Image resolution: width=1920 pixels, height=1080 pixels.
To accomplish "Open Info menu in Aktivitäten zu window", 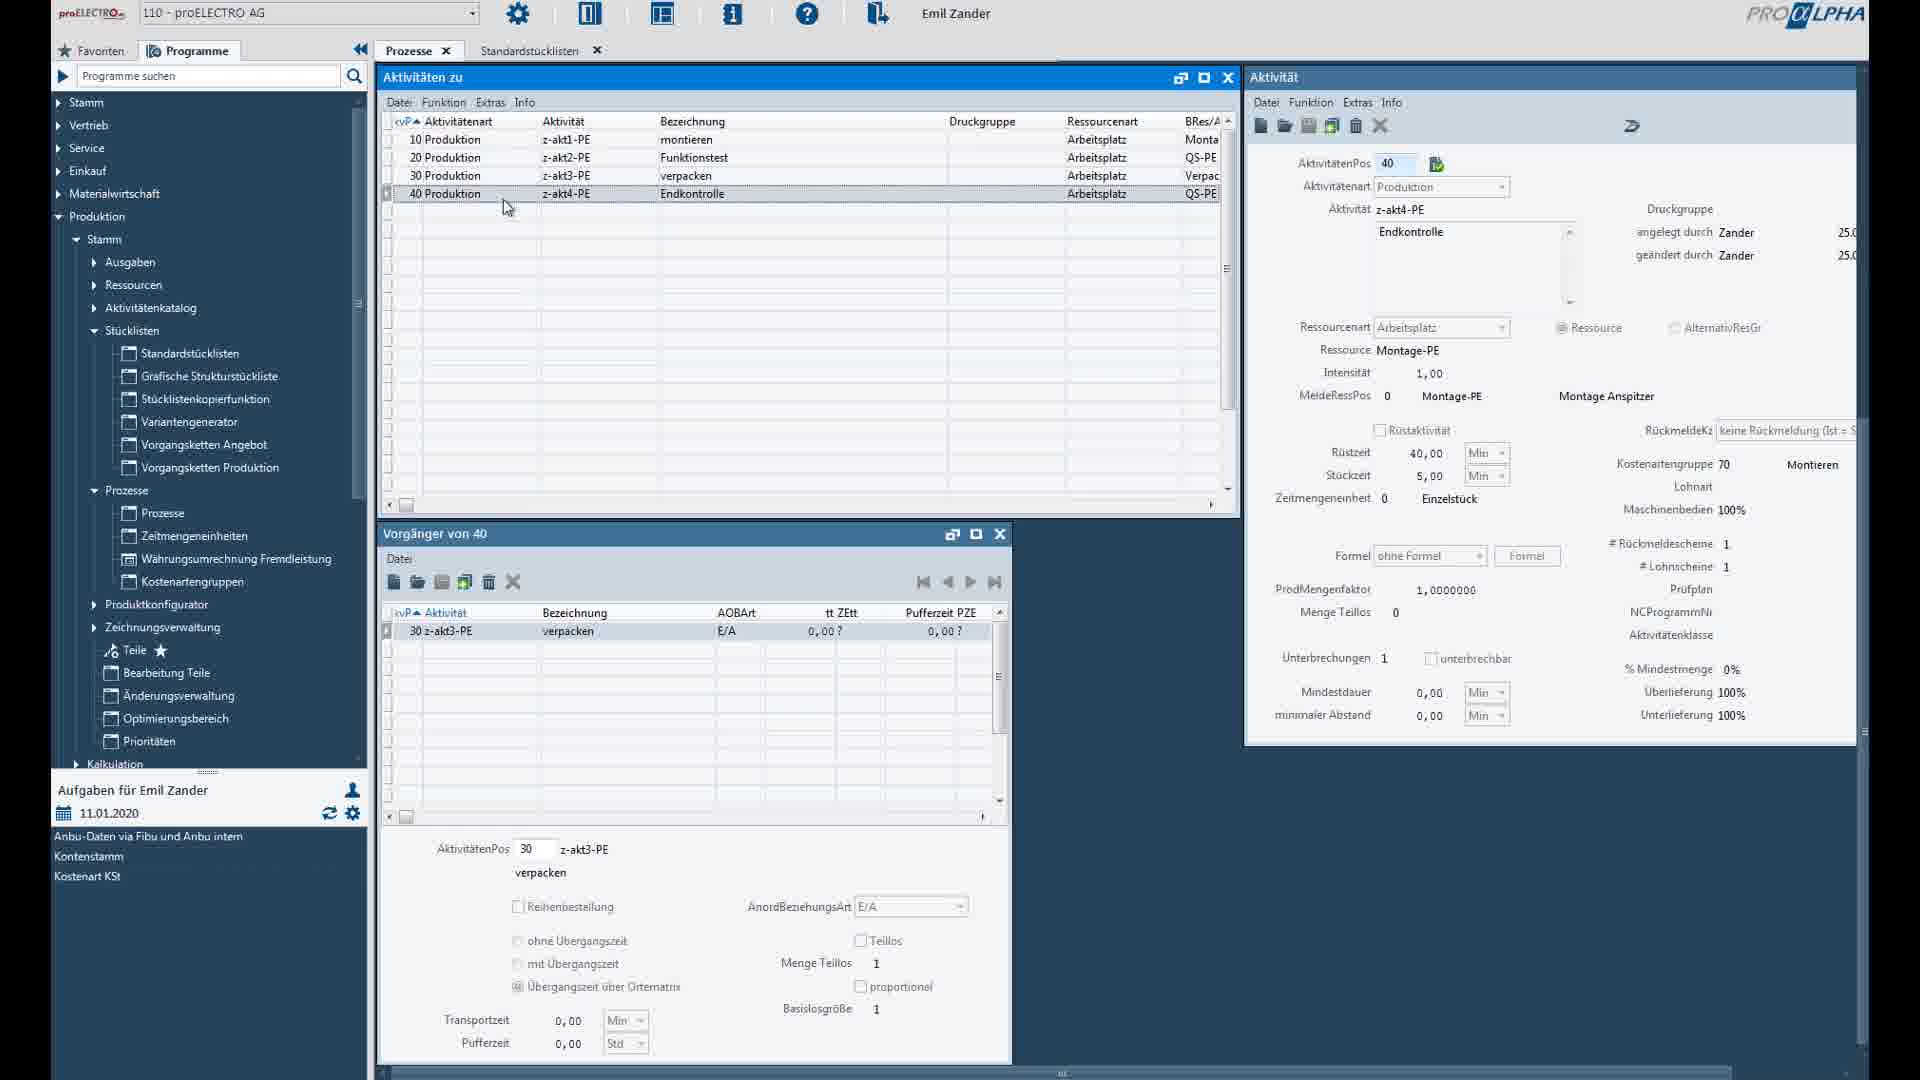I will pos(525,103).
